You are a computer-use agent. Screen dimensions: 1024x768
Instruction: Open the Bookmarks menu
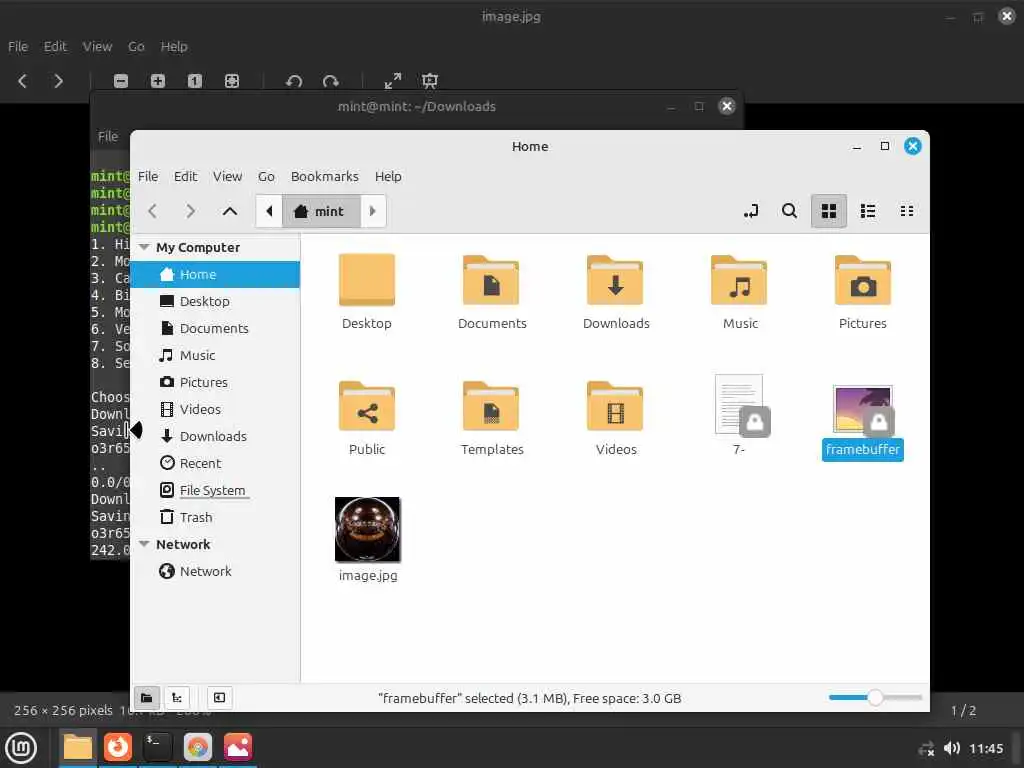[325, 176]
